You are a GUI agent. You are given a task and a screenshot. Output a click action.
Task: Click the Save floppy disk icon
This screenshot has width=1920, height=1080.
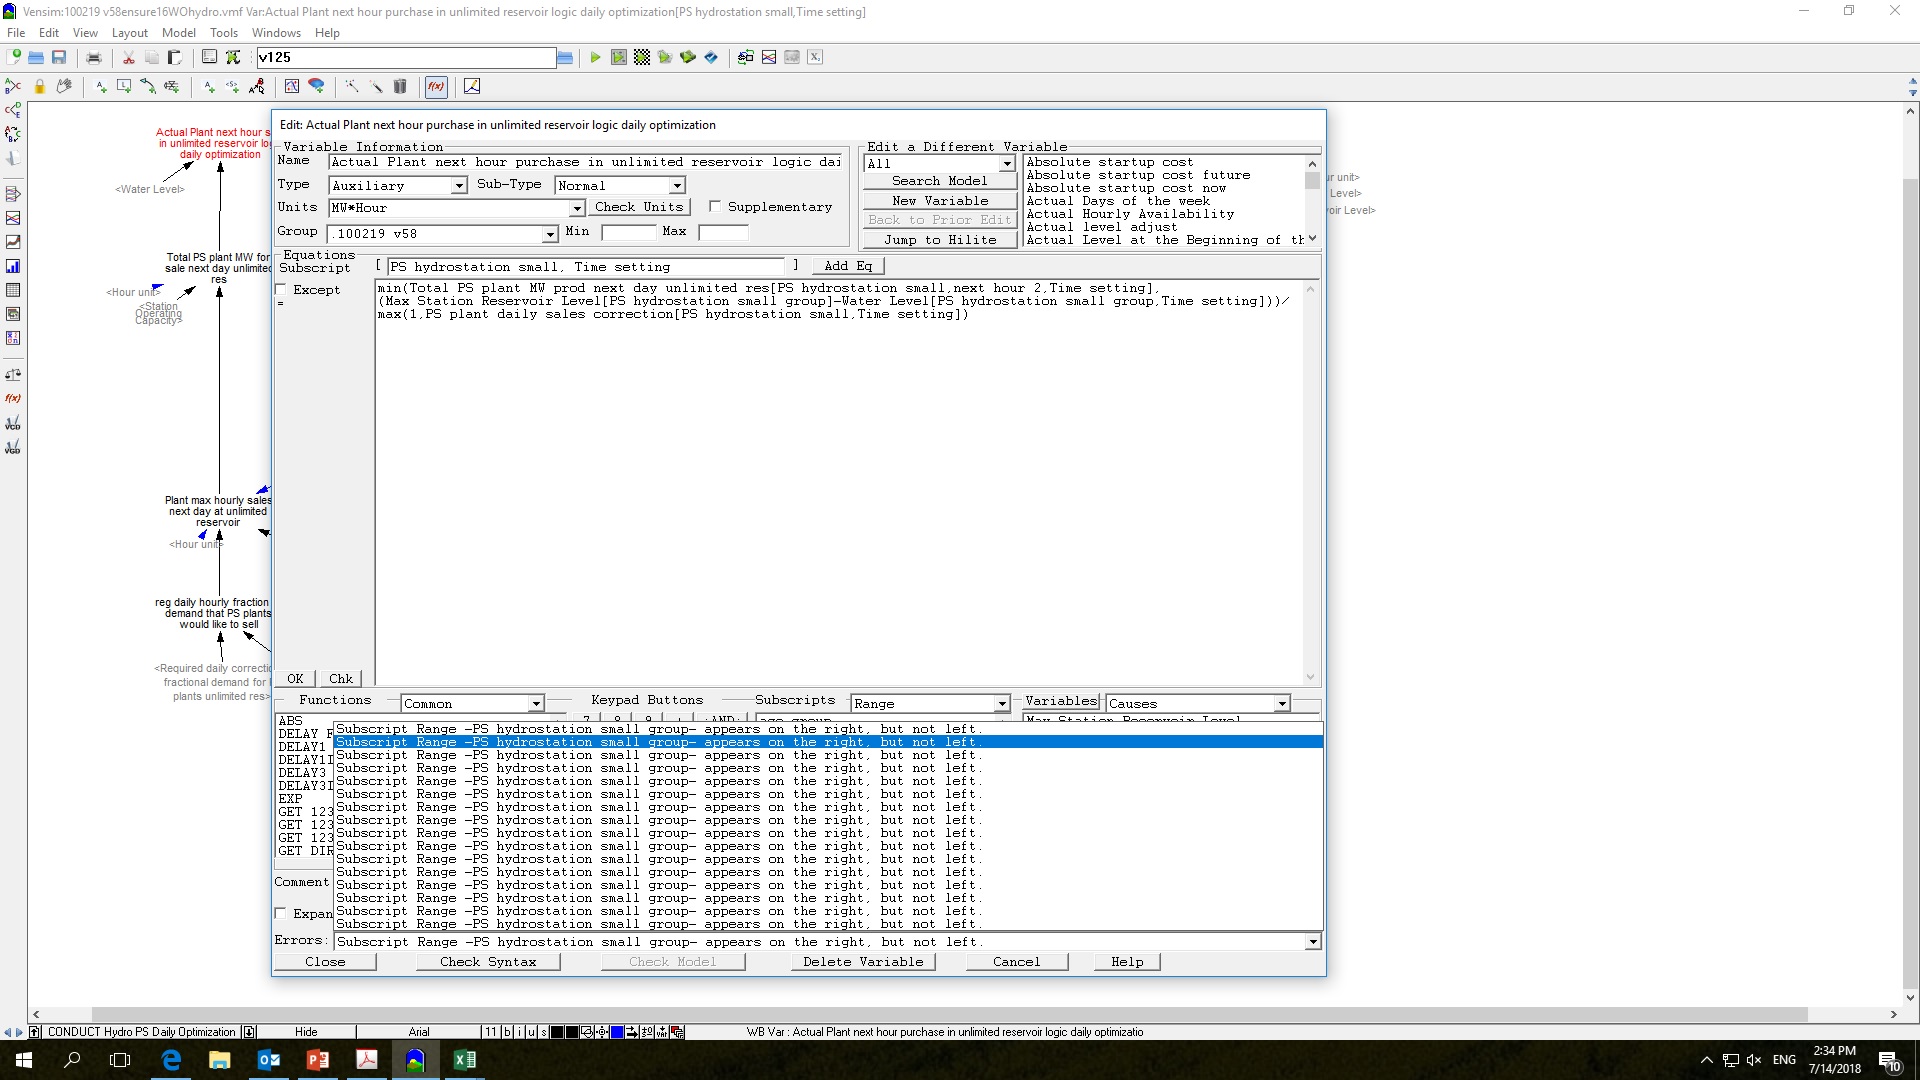click(x=59, y=57)
